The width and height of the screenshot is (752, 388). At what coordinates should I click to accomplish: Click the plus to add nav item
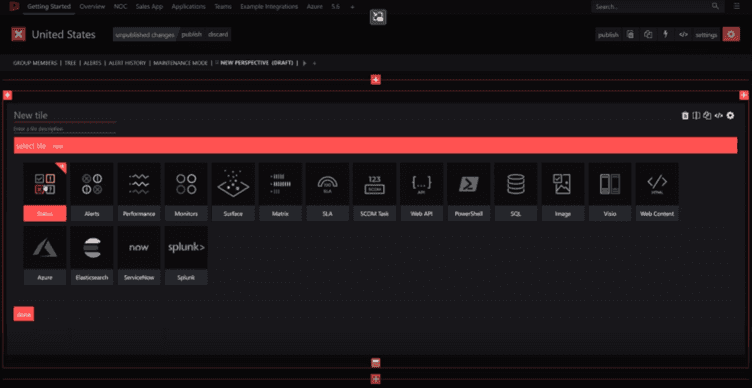pyautogui.click(x=352, y=7)
